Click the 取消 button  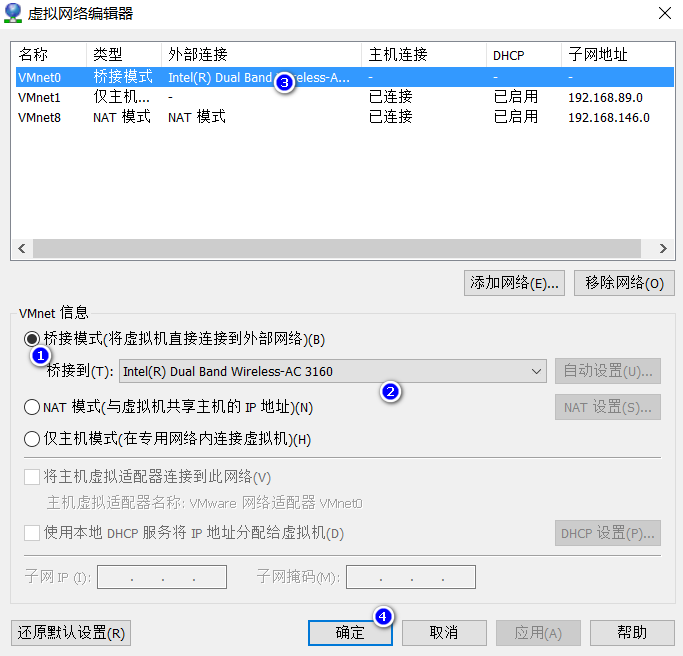point(444,633)
